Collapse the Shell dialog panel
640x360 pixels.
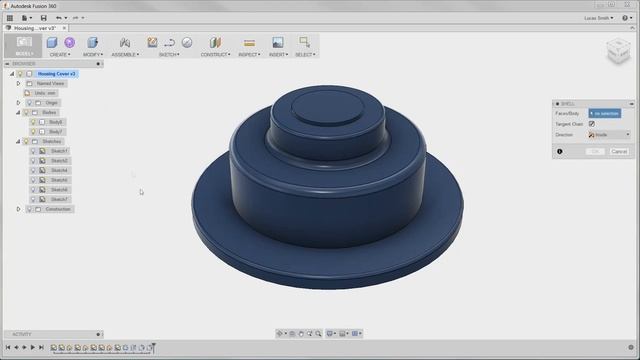point(631,104)
